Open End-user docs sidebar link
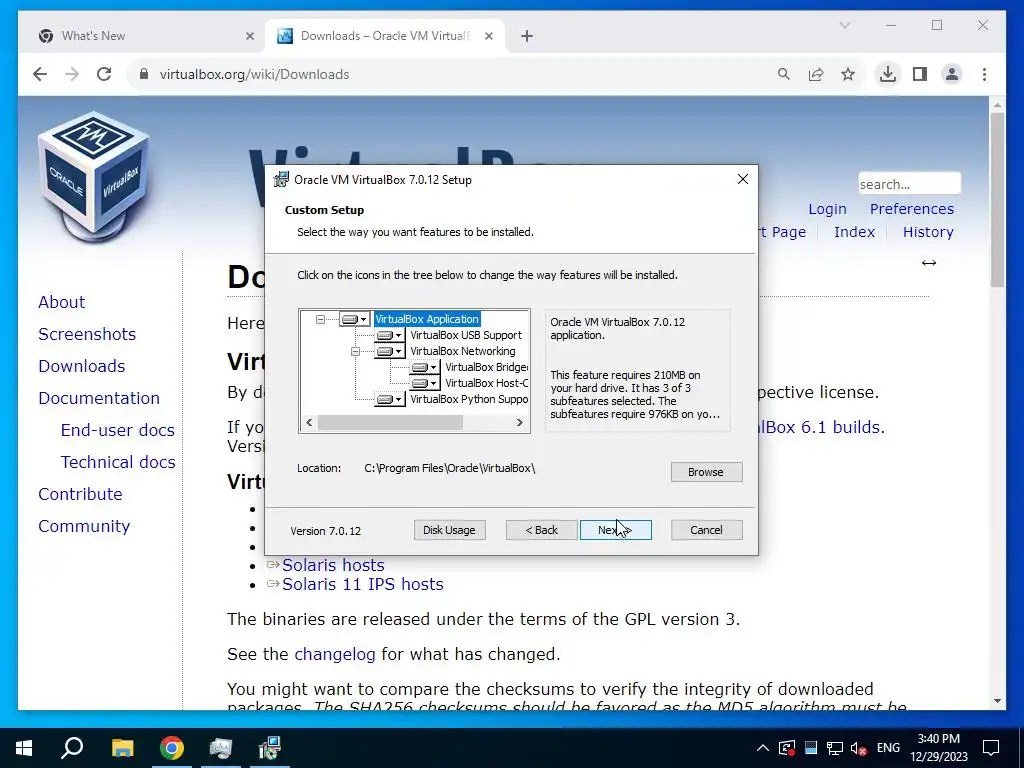The height and width of the screenshot is (768, 1024). point(118,430)
